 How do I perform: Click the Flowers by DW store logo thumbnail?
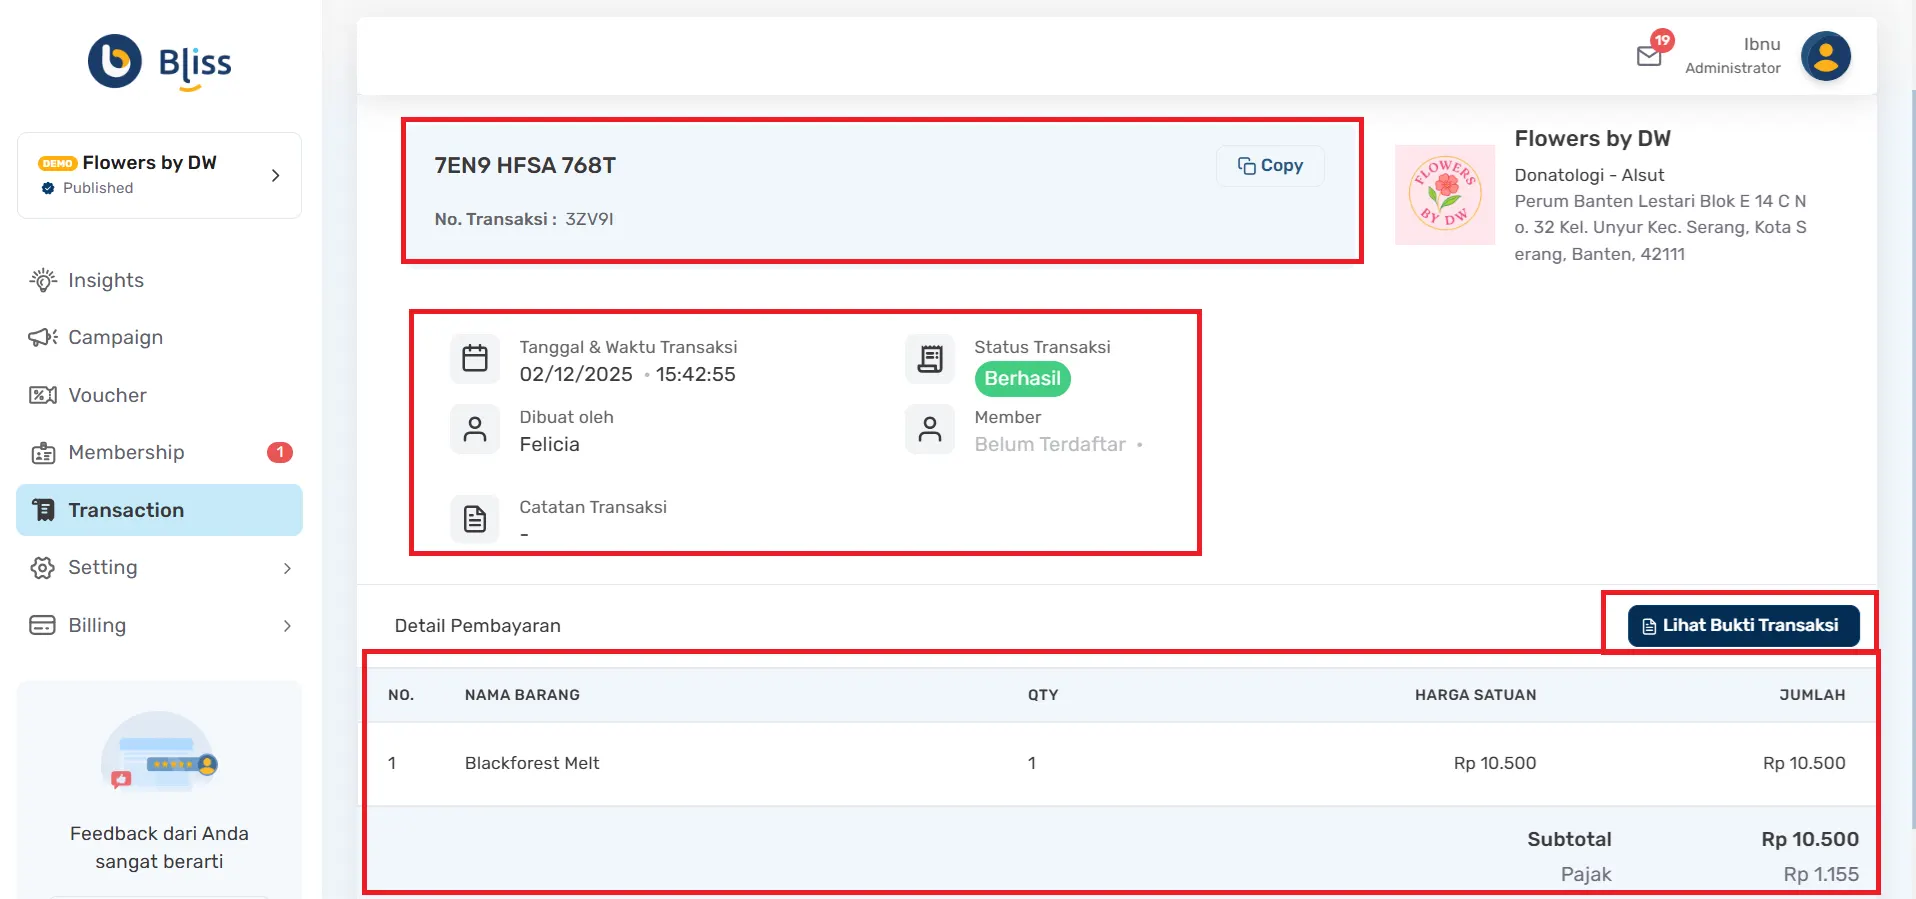[1444, 194]
